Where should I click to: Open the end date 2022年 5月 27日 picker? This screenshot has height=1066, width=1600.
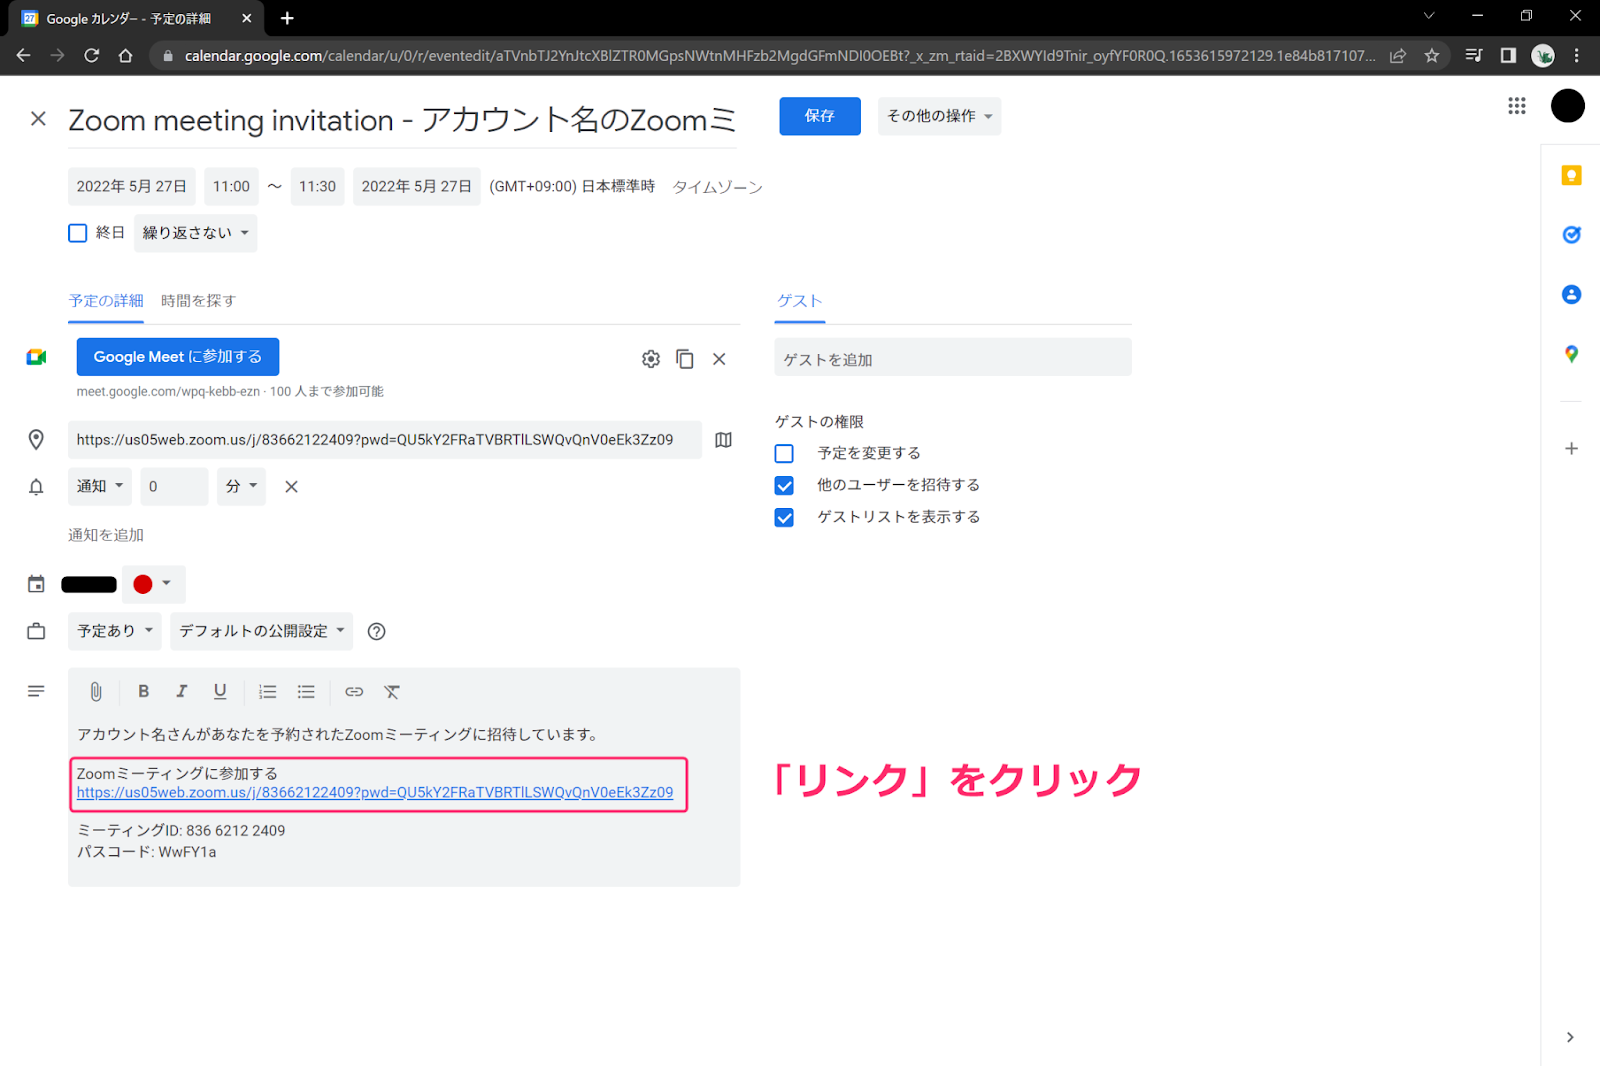click(x=416, y=187)
